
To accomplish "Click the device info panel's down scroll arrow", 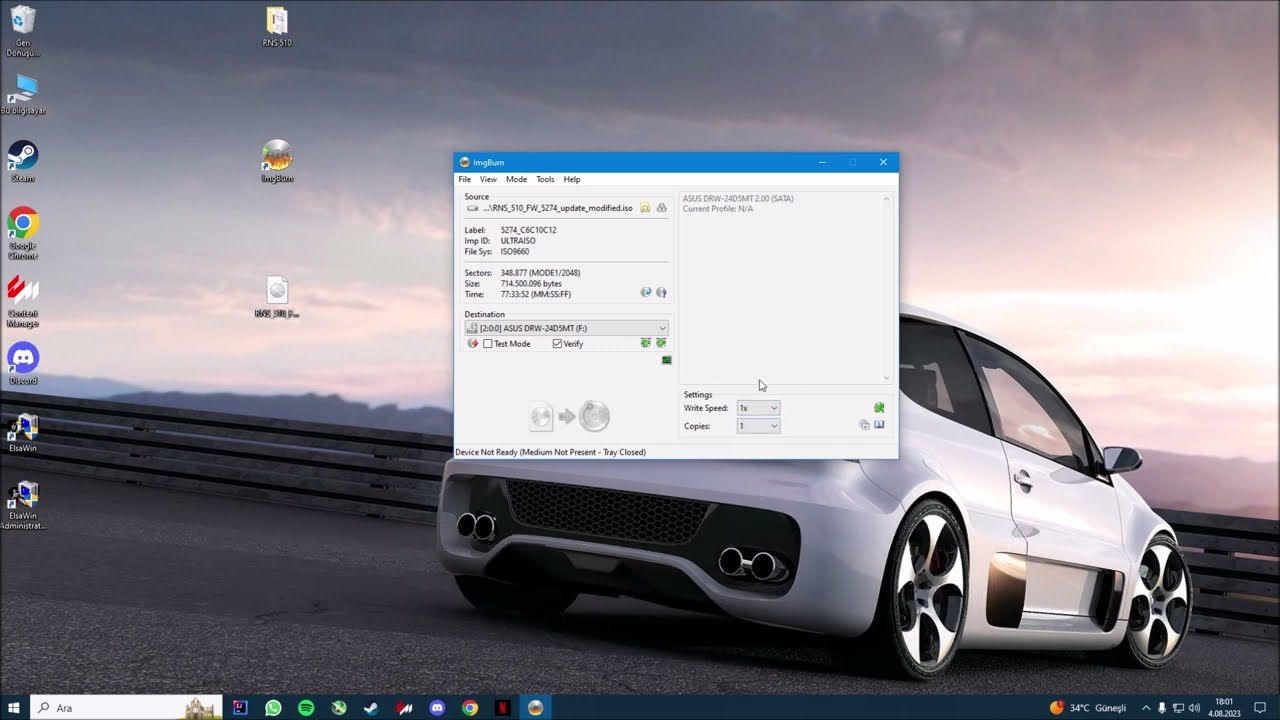I will (886, 378).
